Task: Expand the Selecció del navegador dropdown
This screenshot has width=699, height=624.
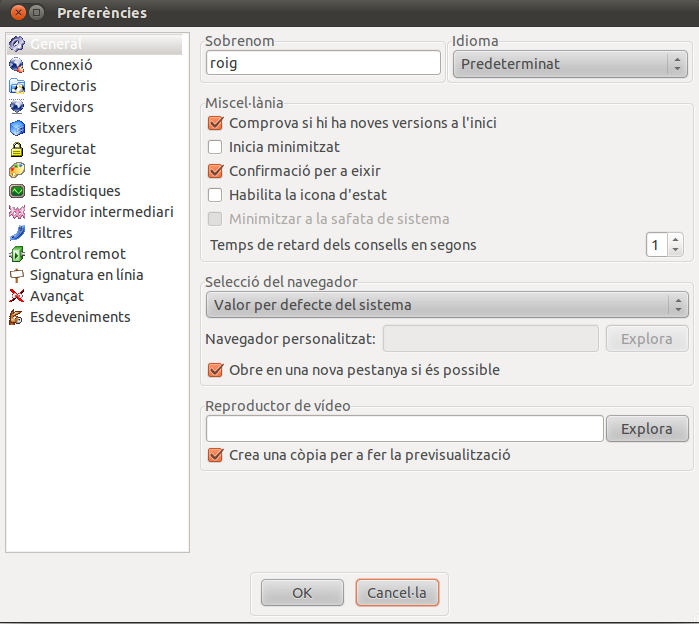Action: pyautogui.click(x=447, y=305)
